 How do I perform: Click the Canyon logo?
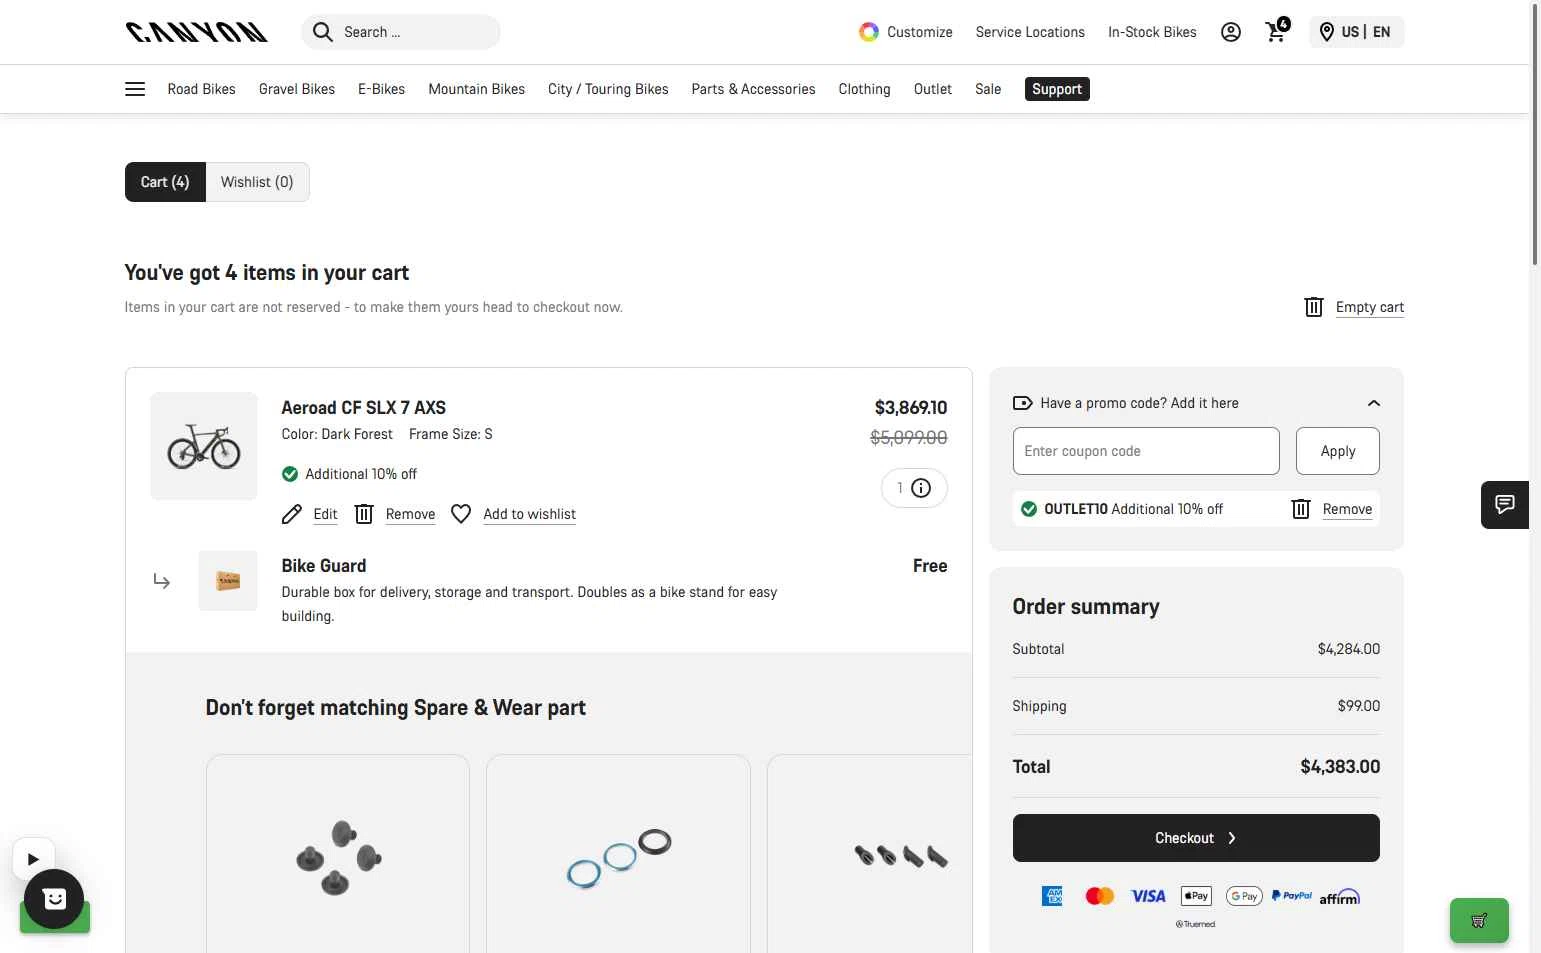coord(196,32)
